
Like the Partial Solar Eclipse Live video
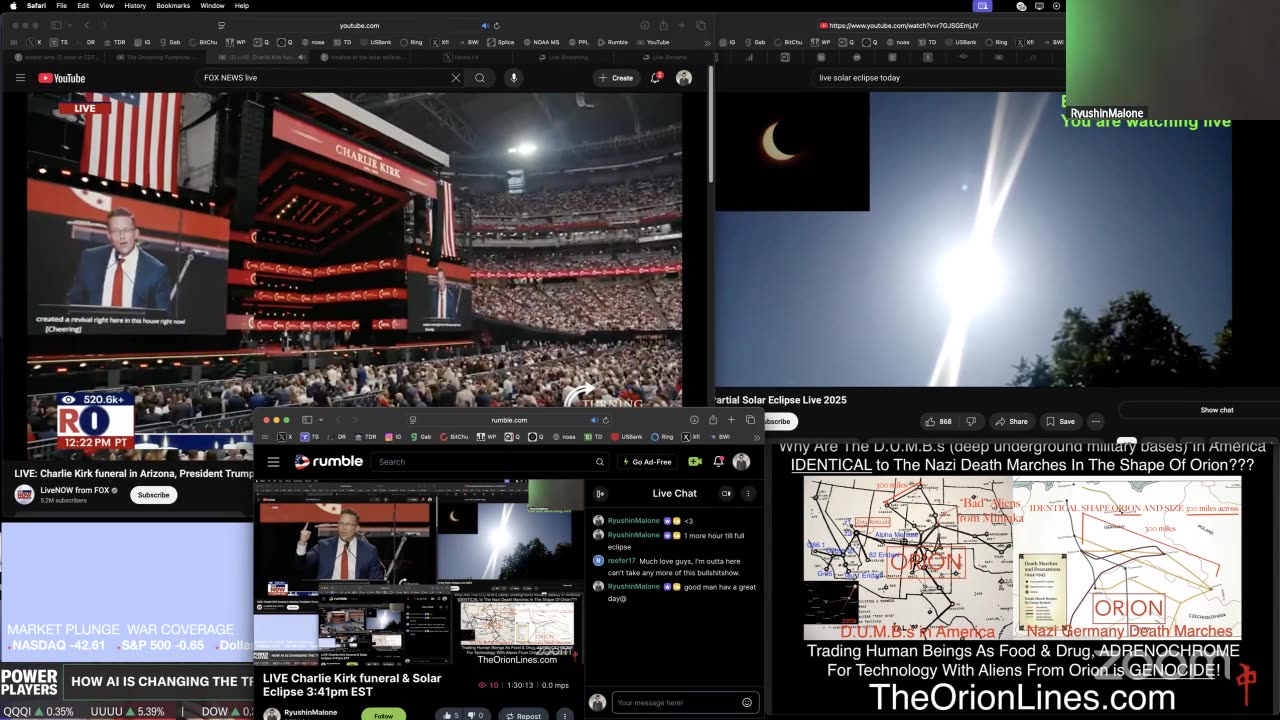point(938,422)
